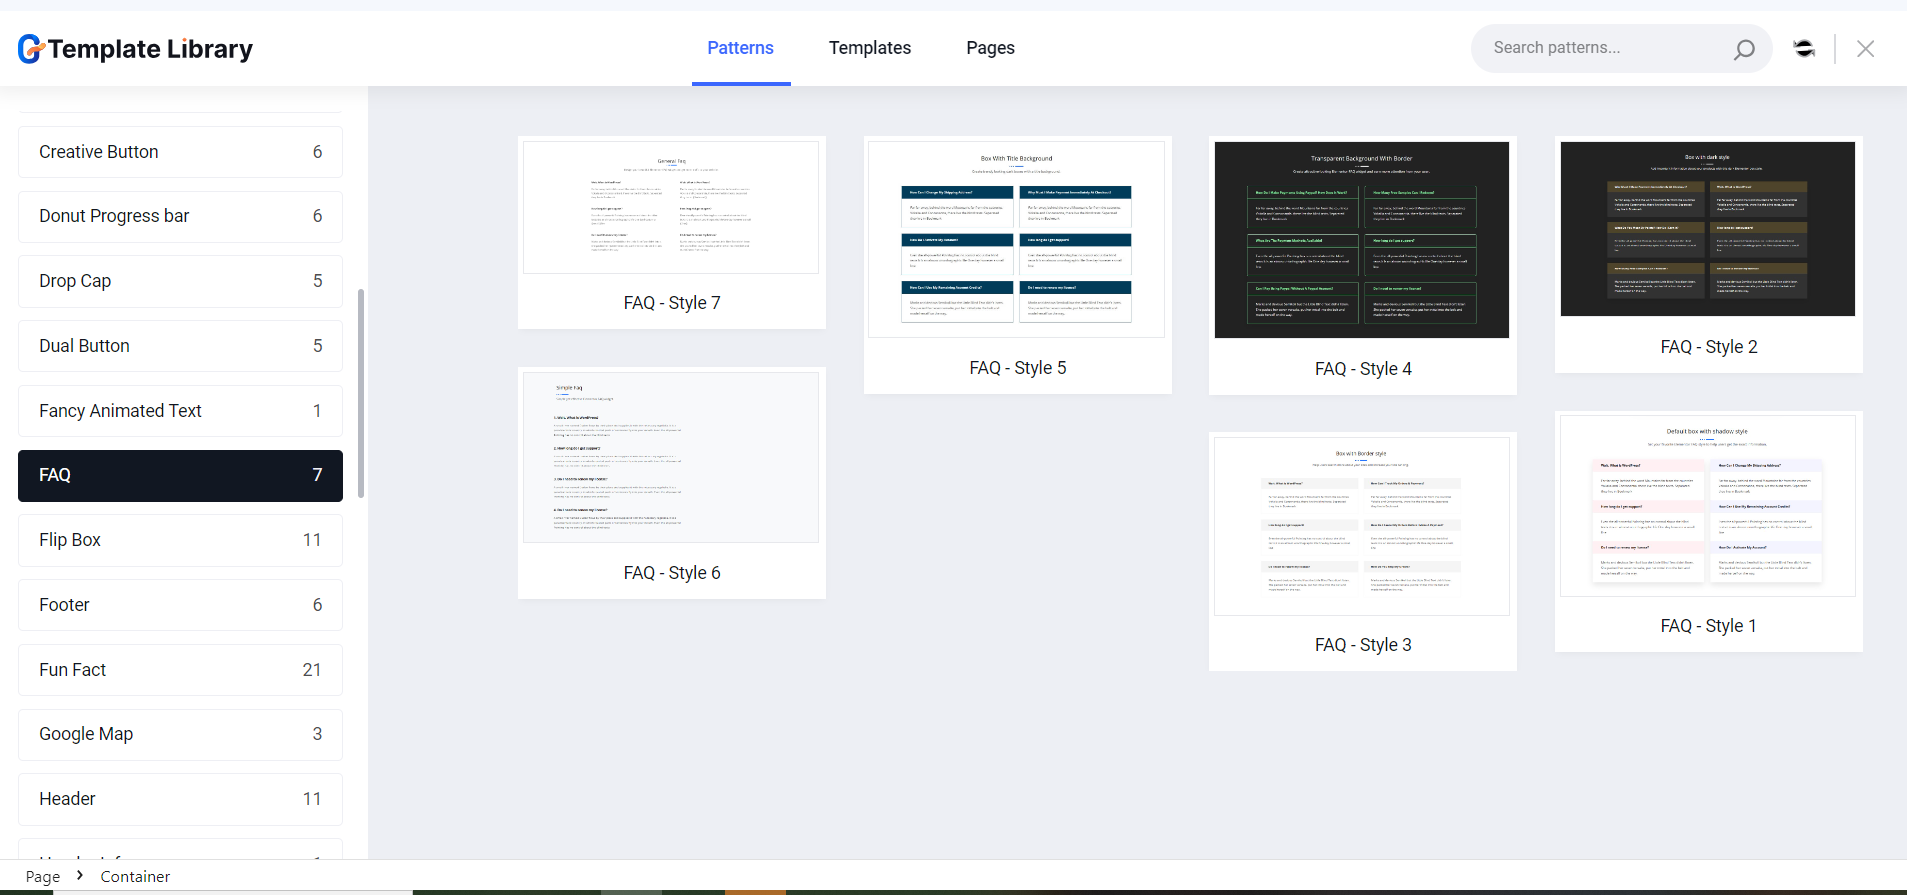
Task: Open the Flip Box category
Action: click(180, 540)
